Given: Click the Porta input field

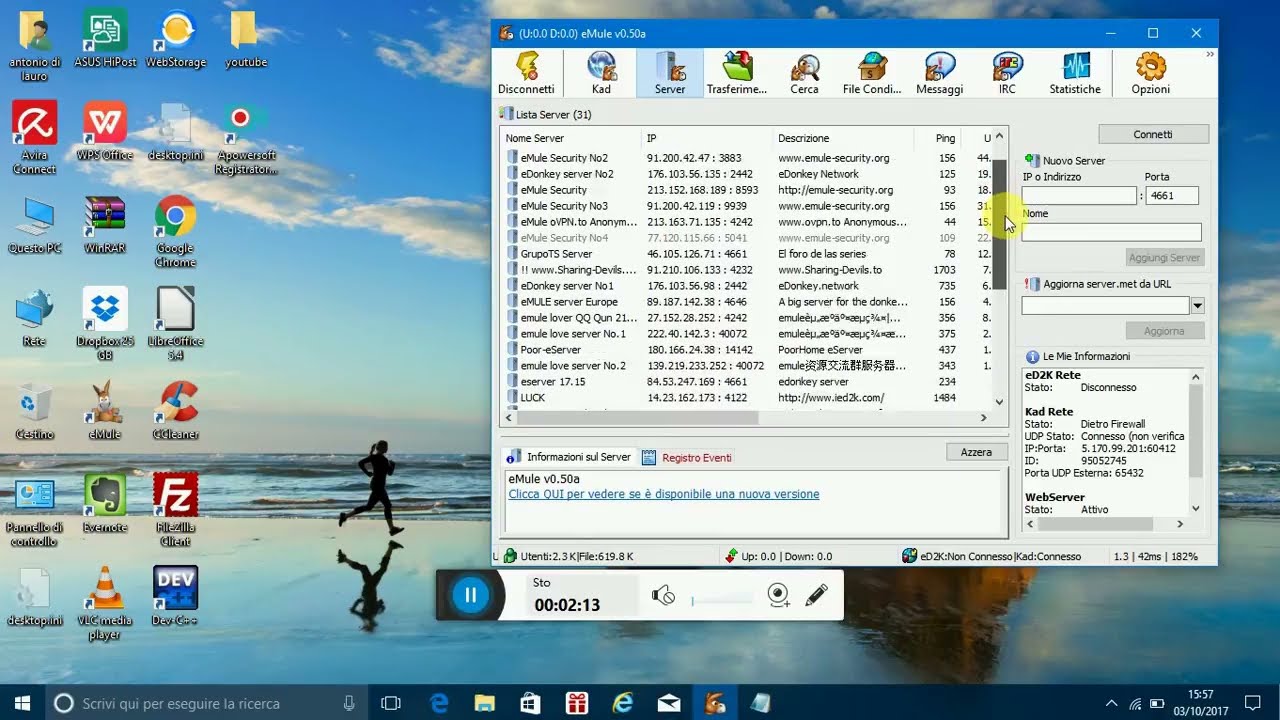Looking at the screenshot, I should [x=1172, y=196].
